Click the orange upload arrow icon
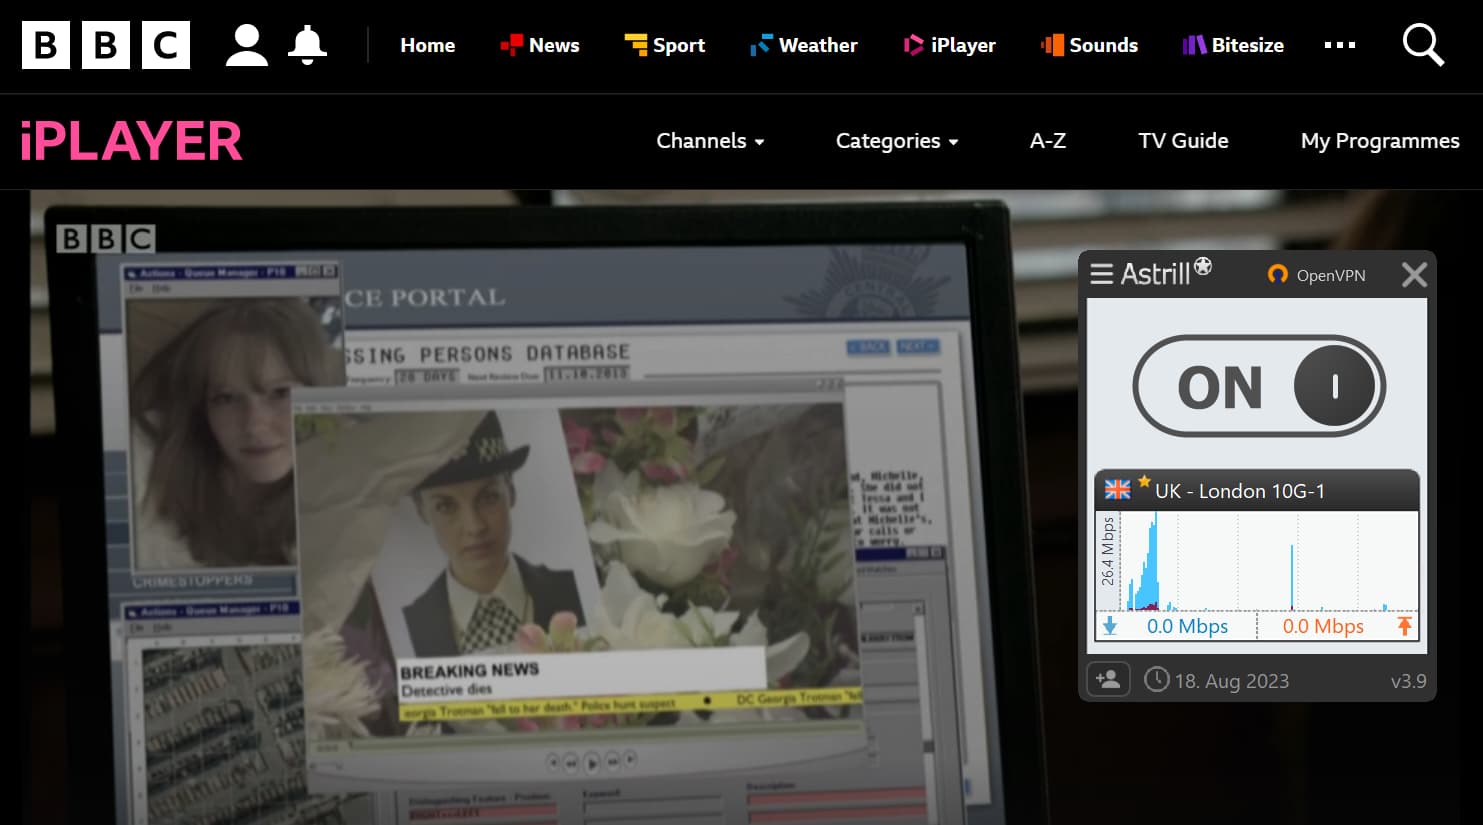The height and width of the screenshot is (825, 1483). (1405, 626)
